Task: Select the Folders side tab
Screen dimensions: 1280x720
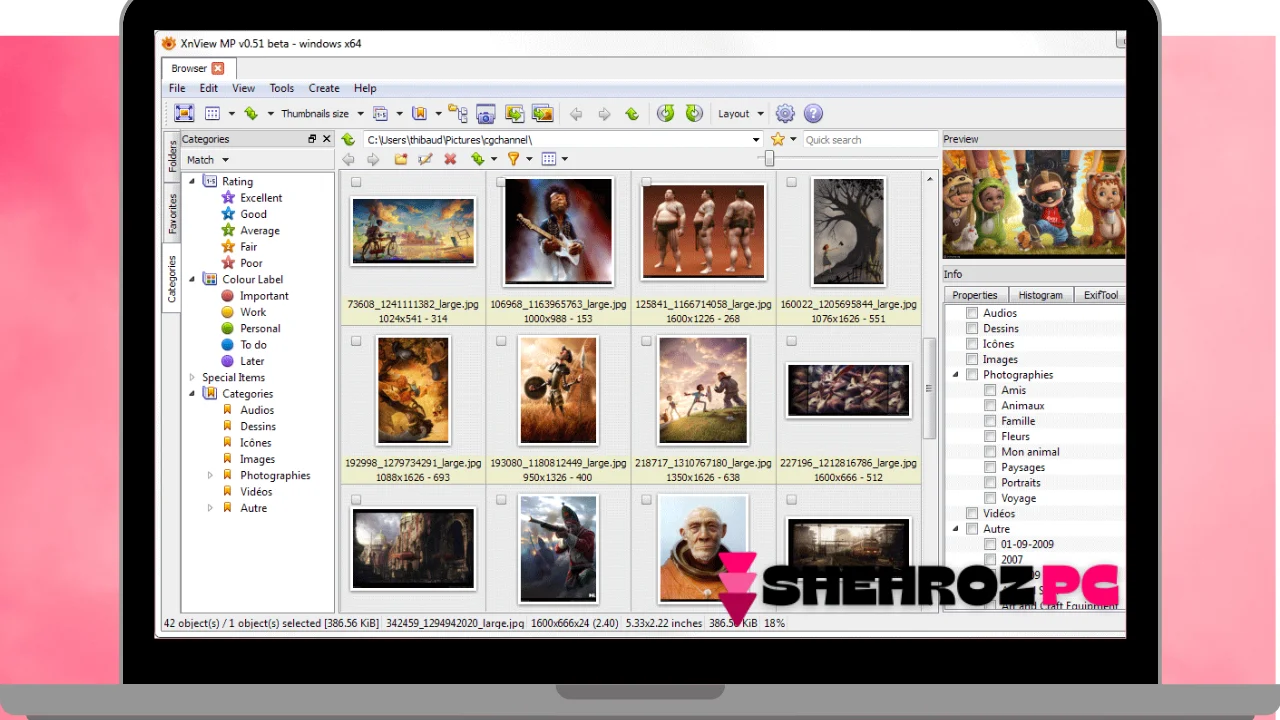Action: [x=172, y=156]
